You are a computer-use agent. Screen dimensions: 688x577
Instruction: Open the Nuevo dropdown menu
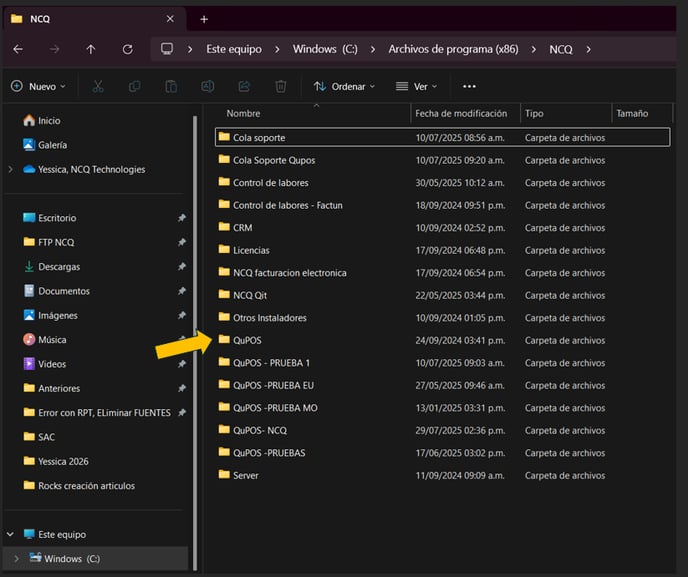click(x=39, y=86)
